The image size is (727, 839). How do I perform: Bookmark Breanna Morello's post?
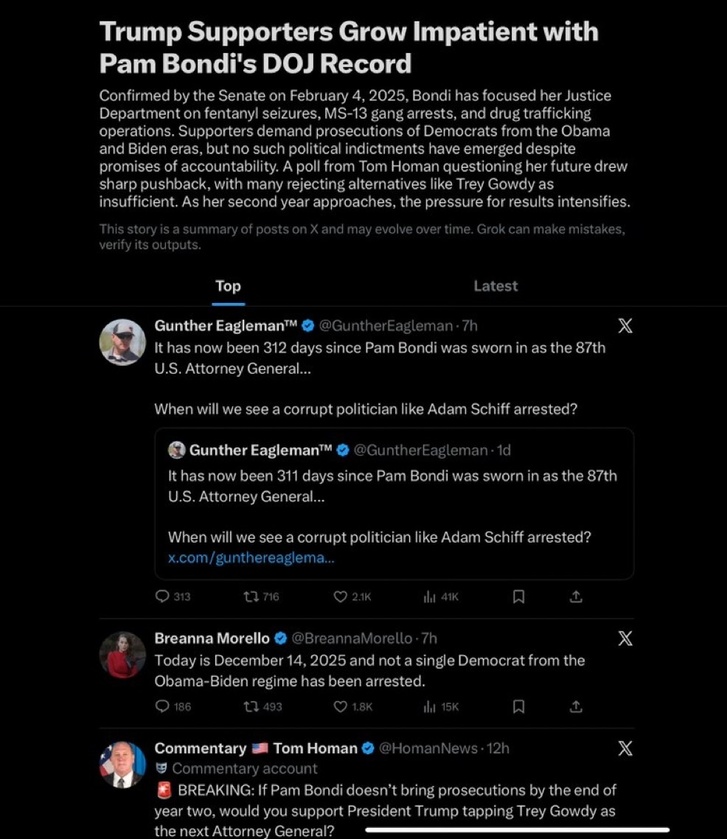click(x=518, y=706)
